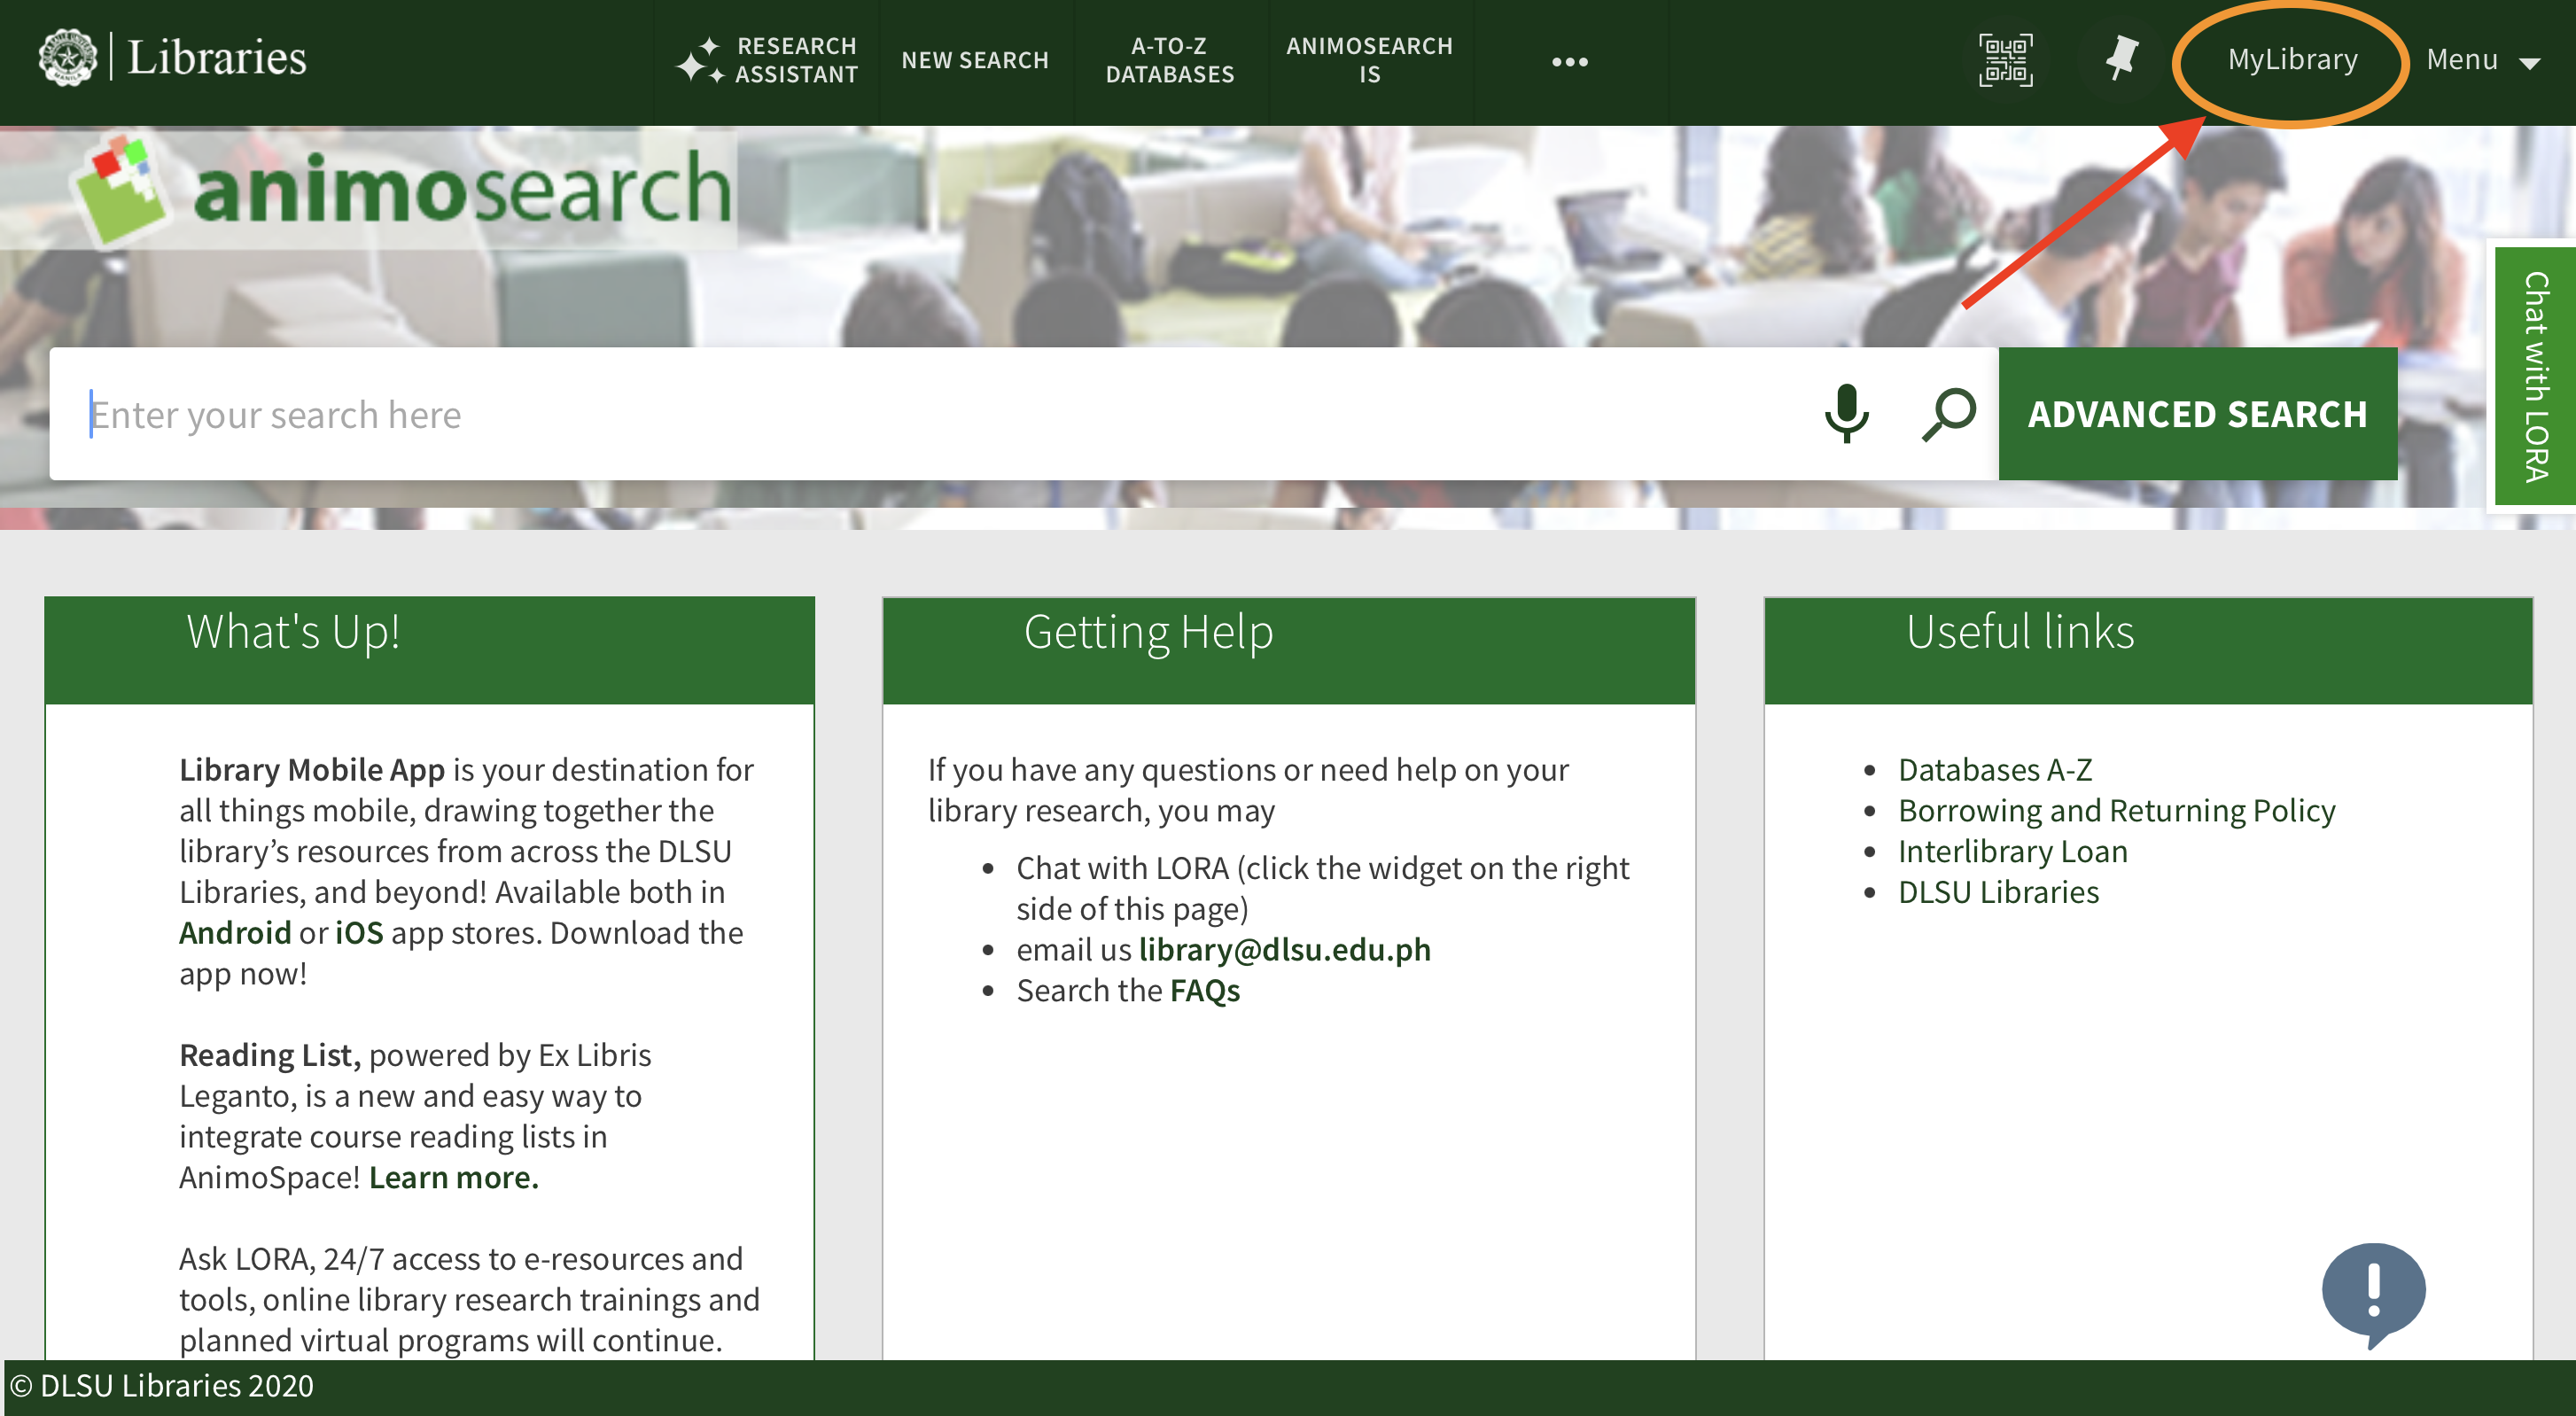Screen dimensions: 2576x1416
Task: Expand the Menu dropdown
Action: point(2482,60)
